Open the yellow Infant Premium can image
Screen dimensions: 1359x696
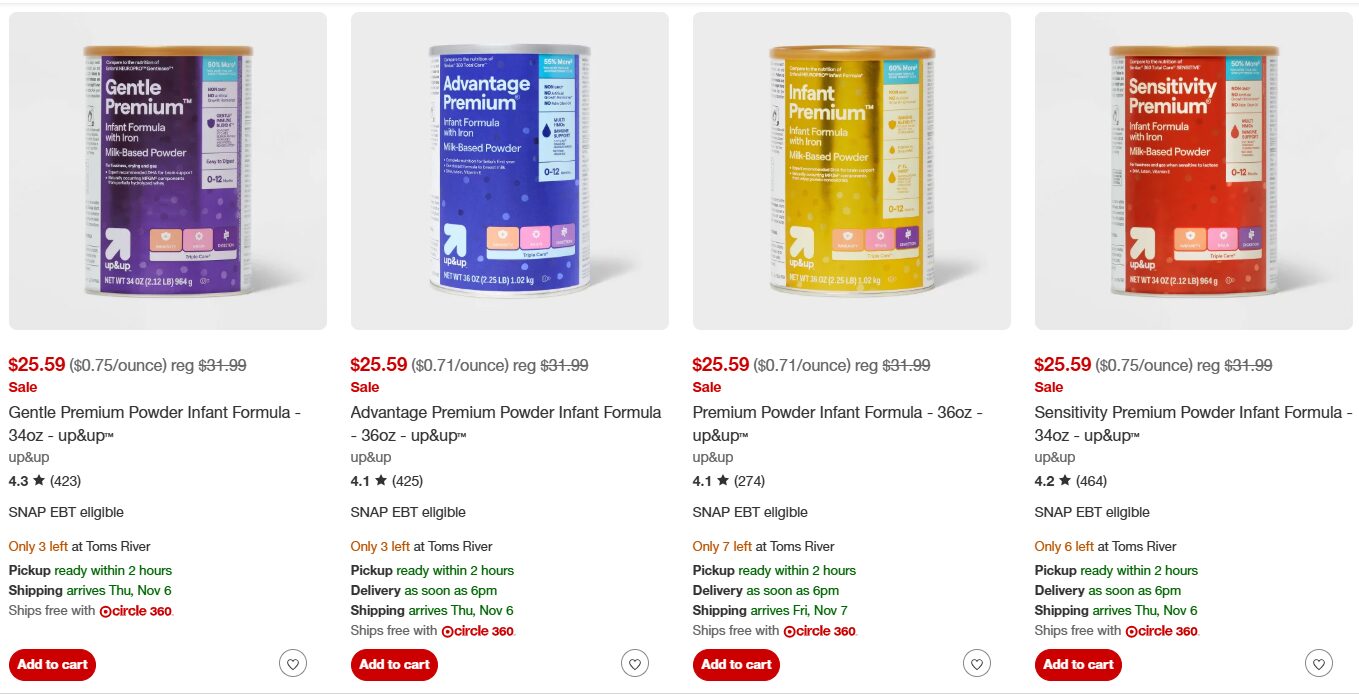852,171
